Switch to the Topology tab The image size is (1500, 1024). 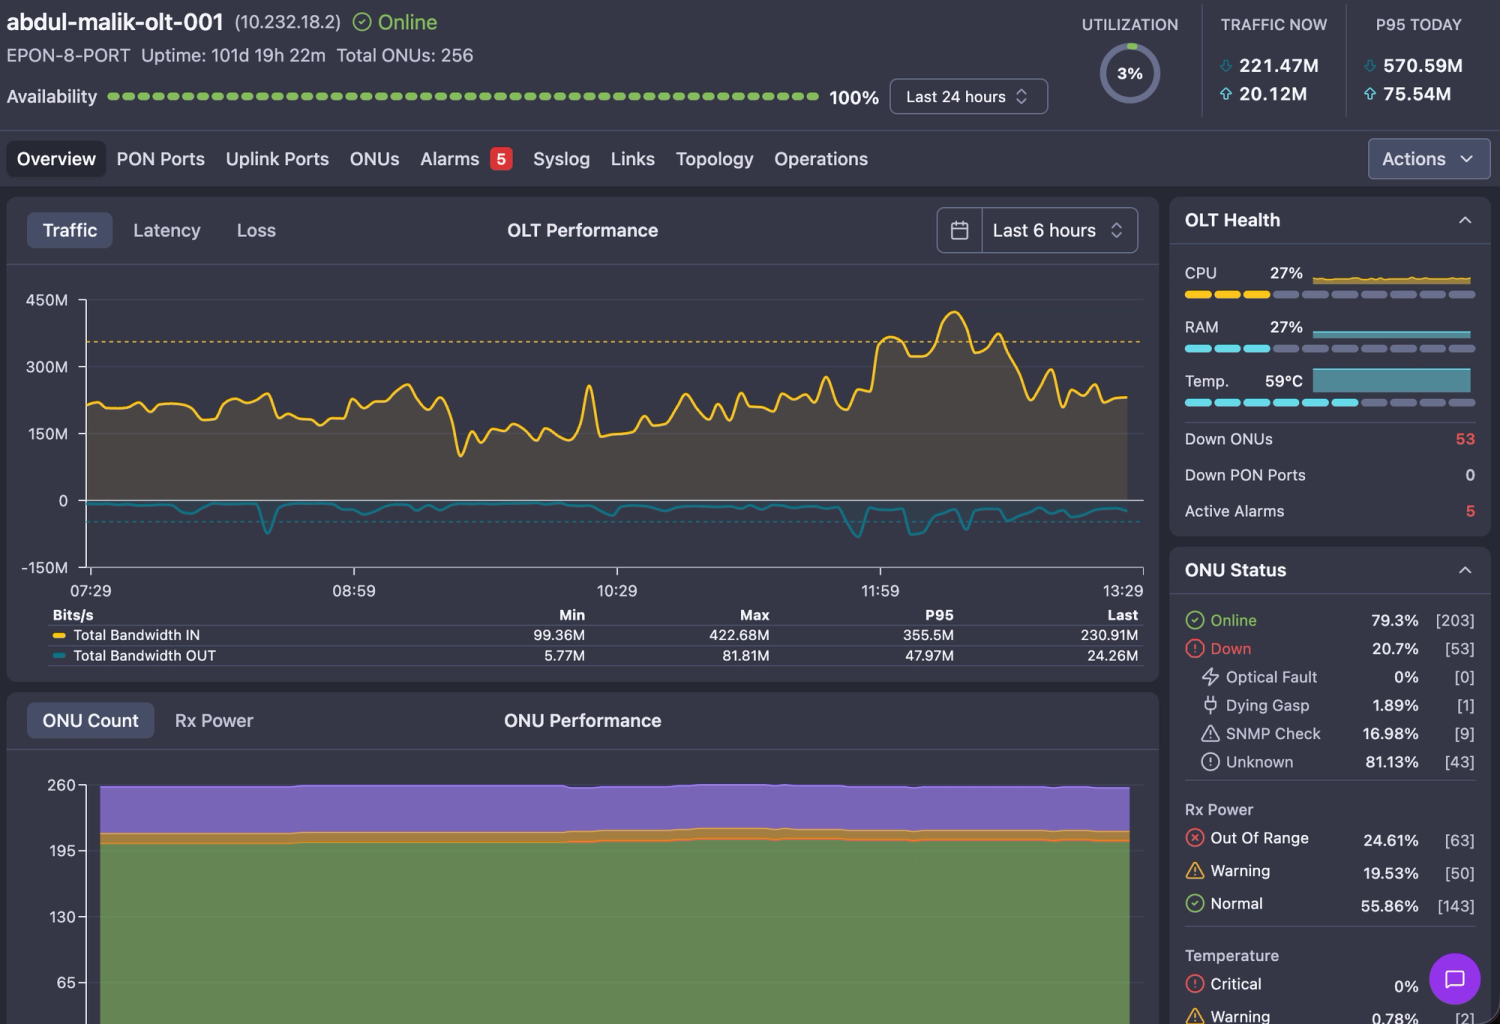pos(714,159)
